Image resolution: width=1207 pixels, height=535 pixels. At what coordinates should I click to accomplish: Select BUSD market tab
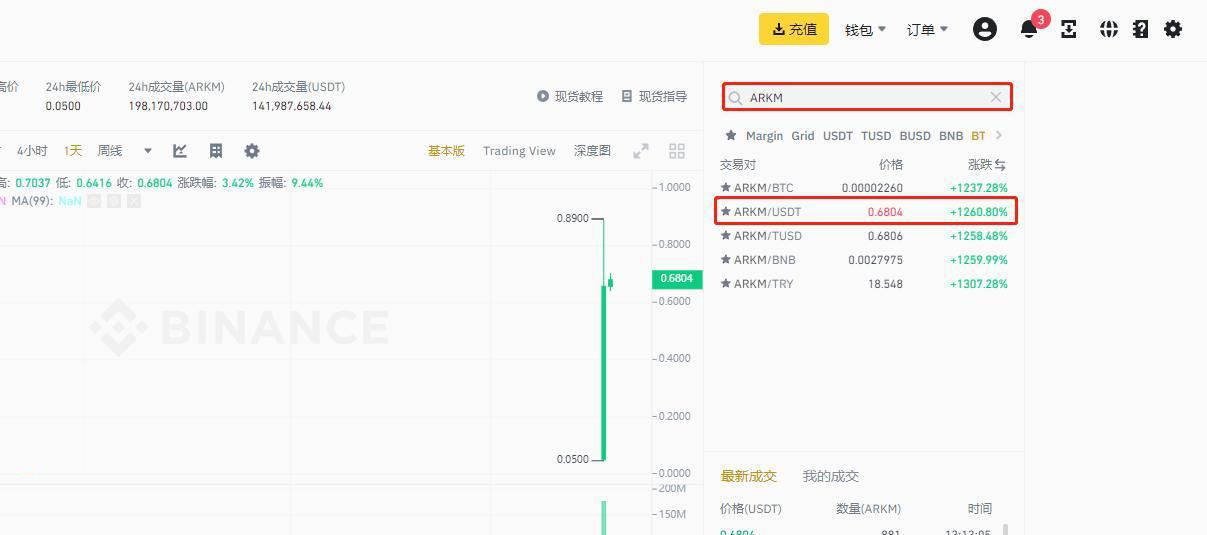point(915,135)
